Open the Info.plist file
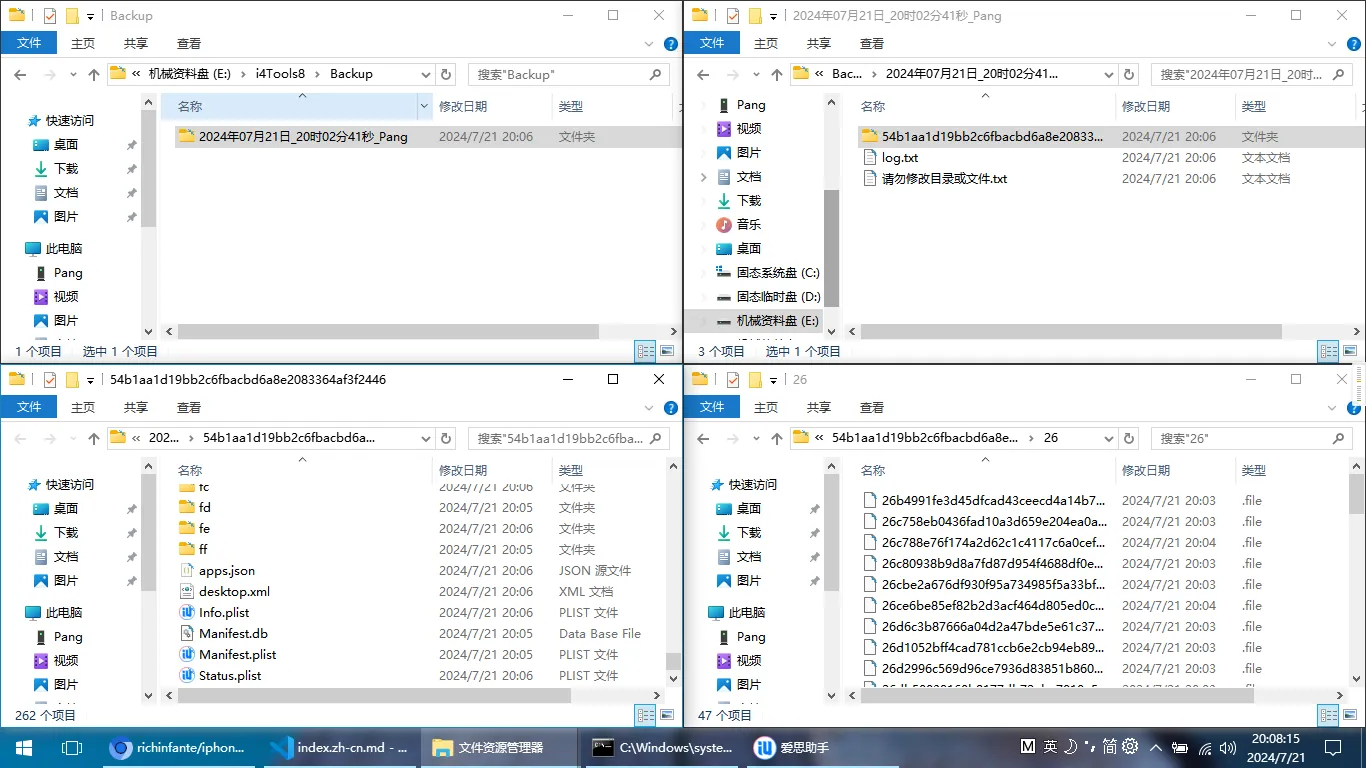The width and height of the screenshot is (1366, 768). 224,613
